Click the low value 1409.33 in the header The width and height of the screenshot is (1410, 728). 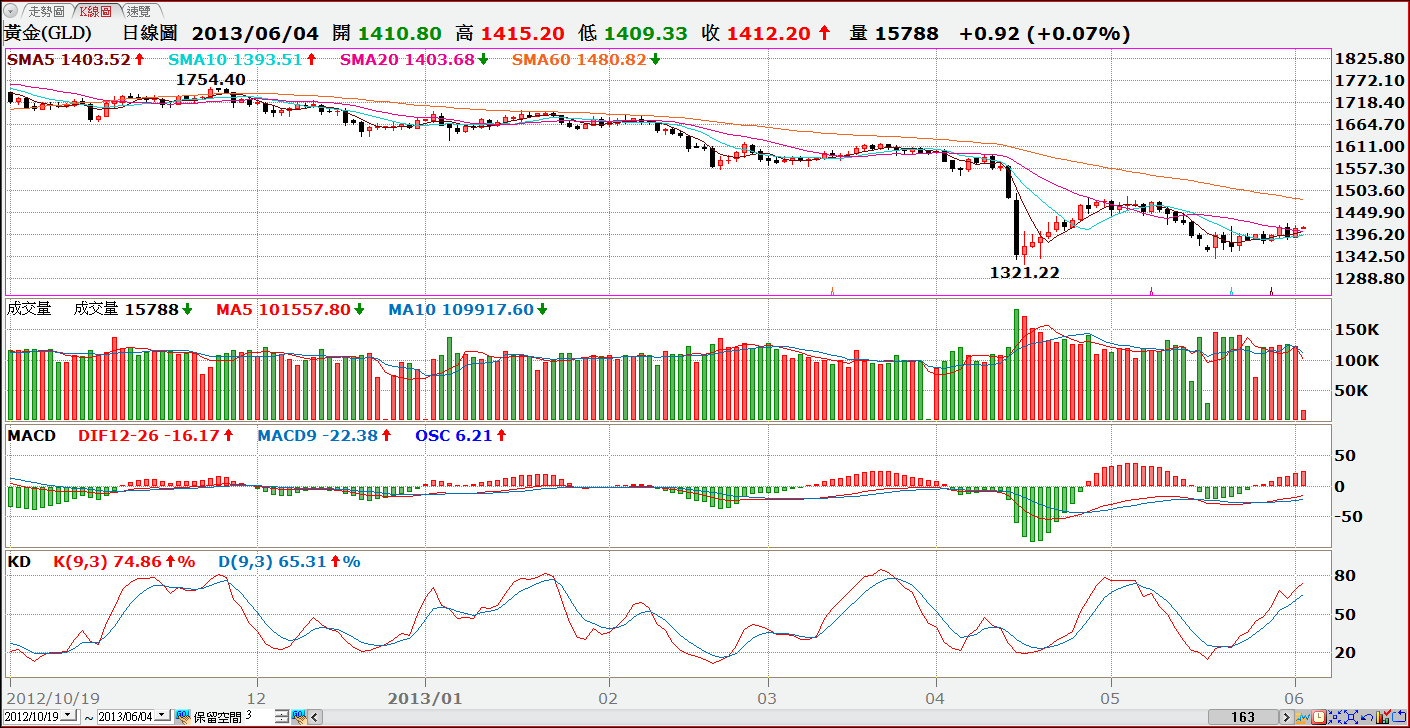pyautogui.click(x=646, y=33)
